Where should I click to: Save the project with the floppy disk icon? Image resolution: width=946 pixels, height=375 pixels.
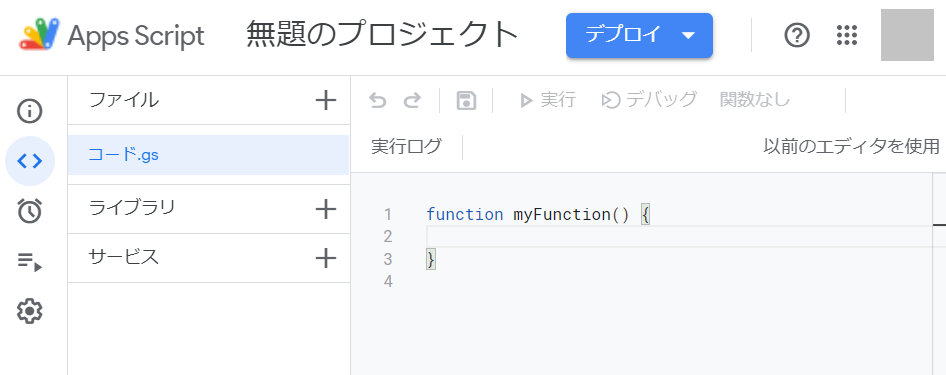point(466,101)
